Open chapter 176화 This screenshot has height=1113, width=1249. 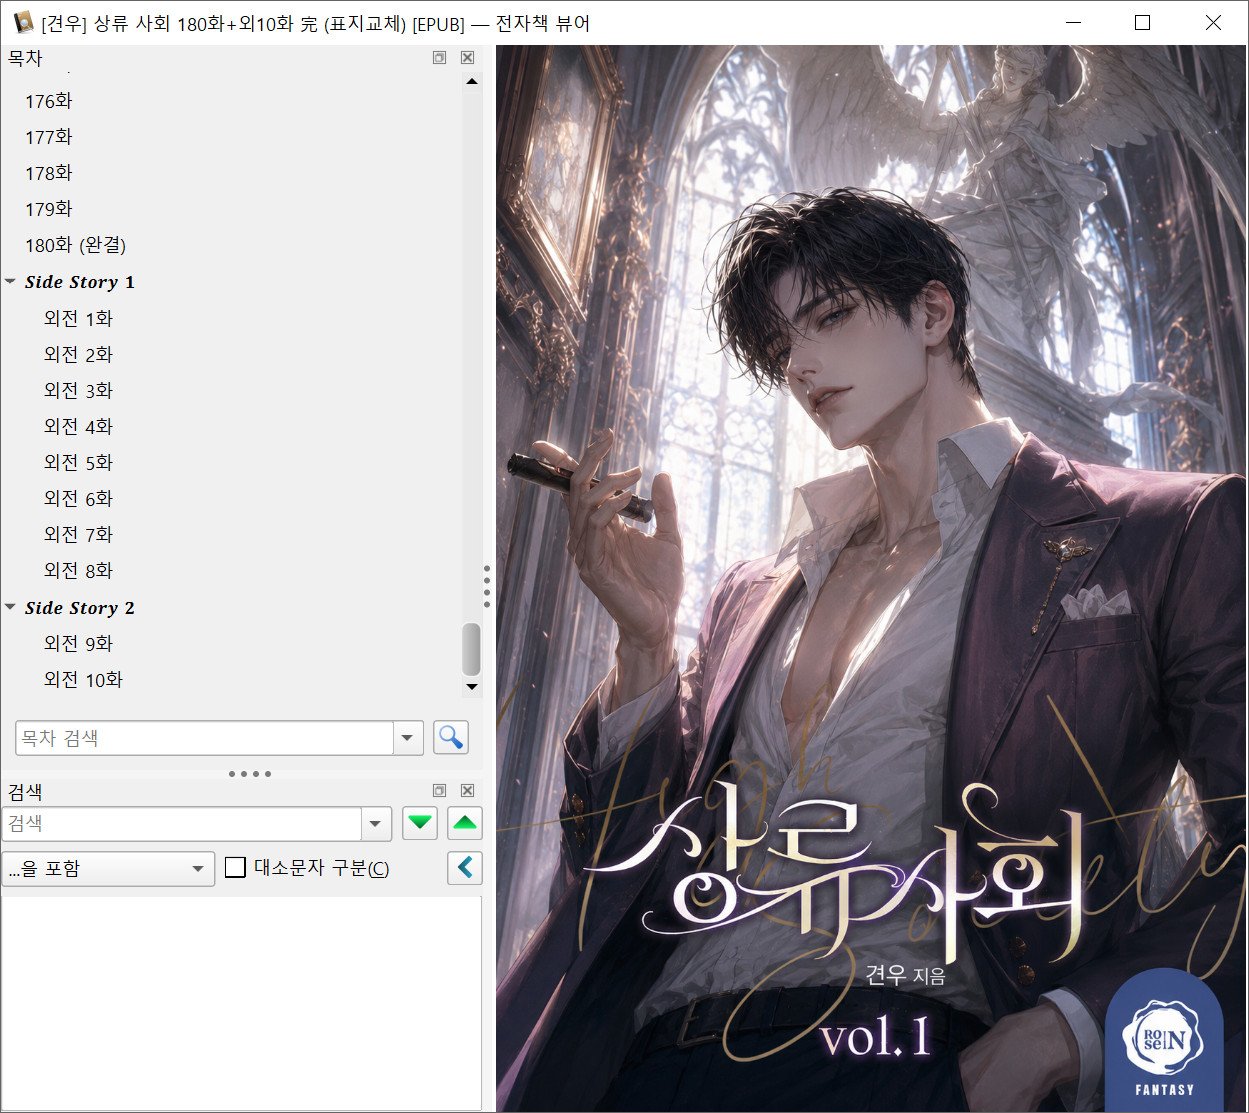point(49,101)
